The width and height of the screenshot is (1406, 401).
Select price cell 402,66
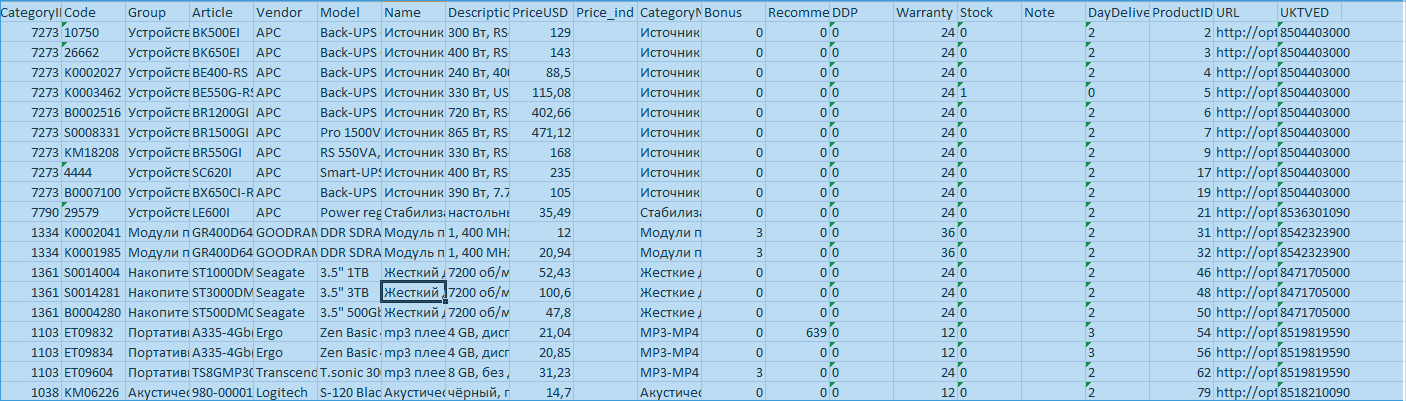542,113
